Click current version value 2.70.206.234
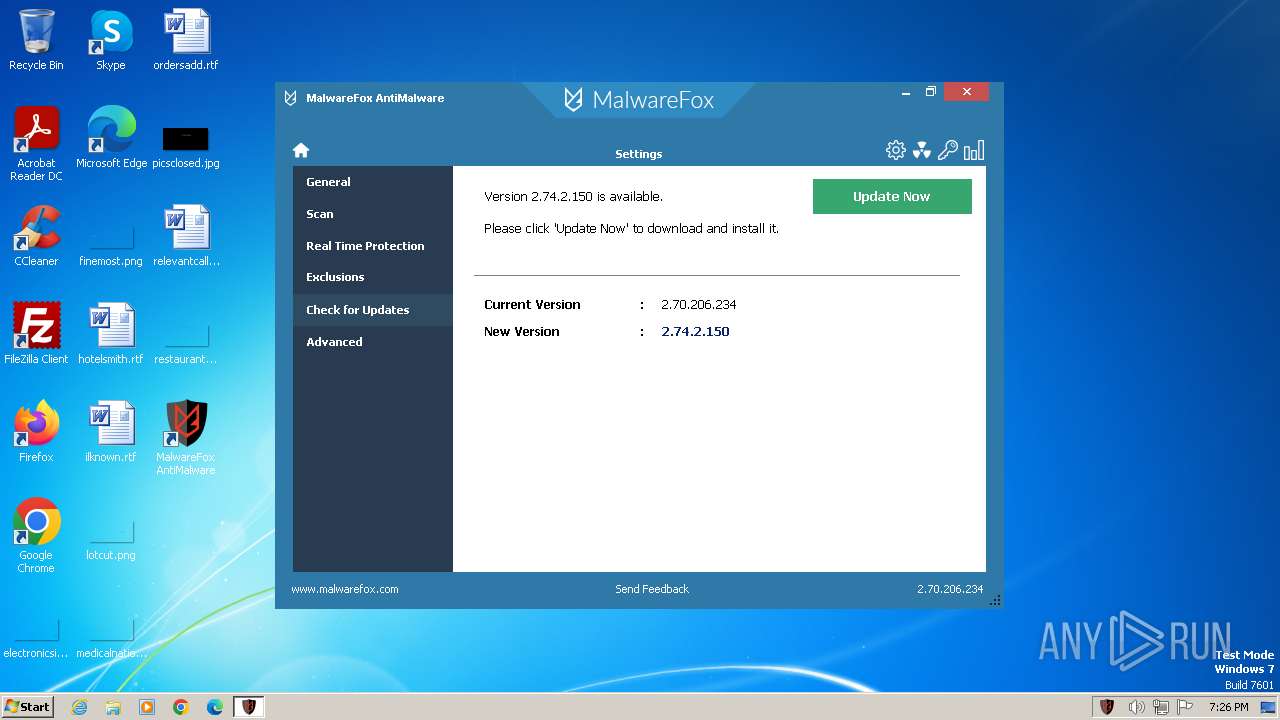The image size is (1280, 720). [x=699, y=304]
